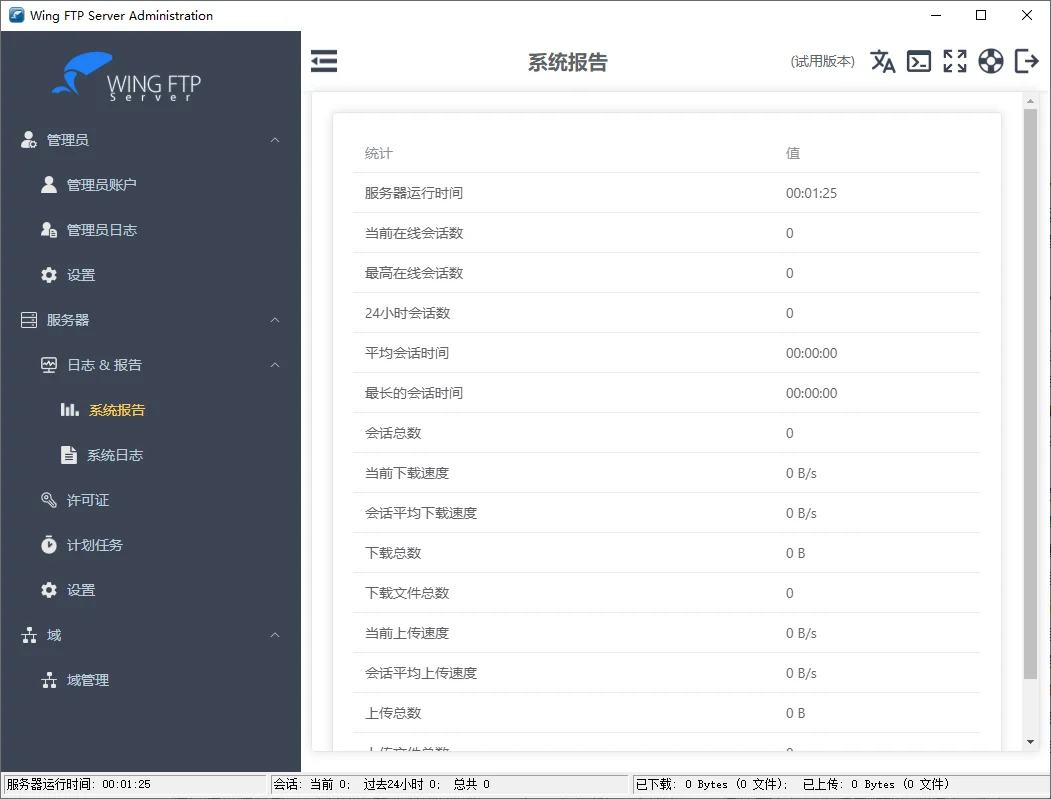Click status bar 已下载 entry
This screenshot has width=1051, height=799.
pyautogui.click(x=712, y=784)
